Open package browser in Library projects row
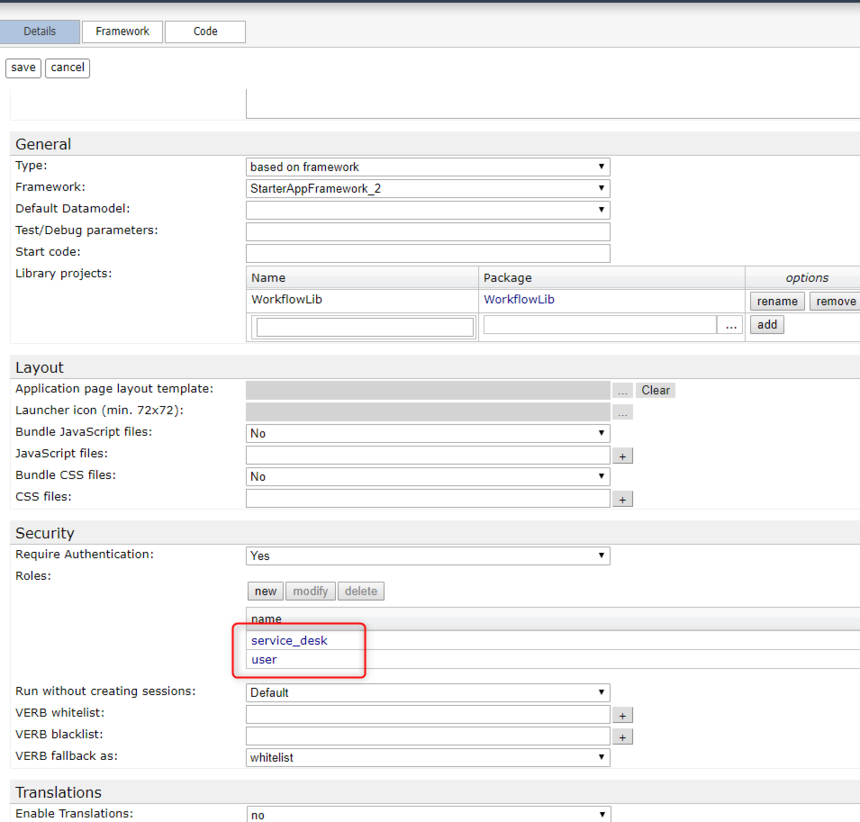 [731, 325]
